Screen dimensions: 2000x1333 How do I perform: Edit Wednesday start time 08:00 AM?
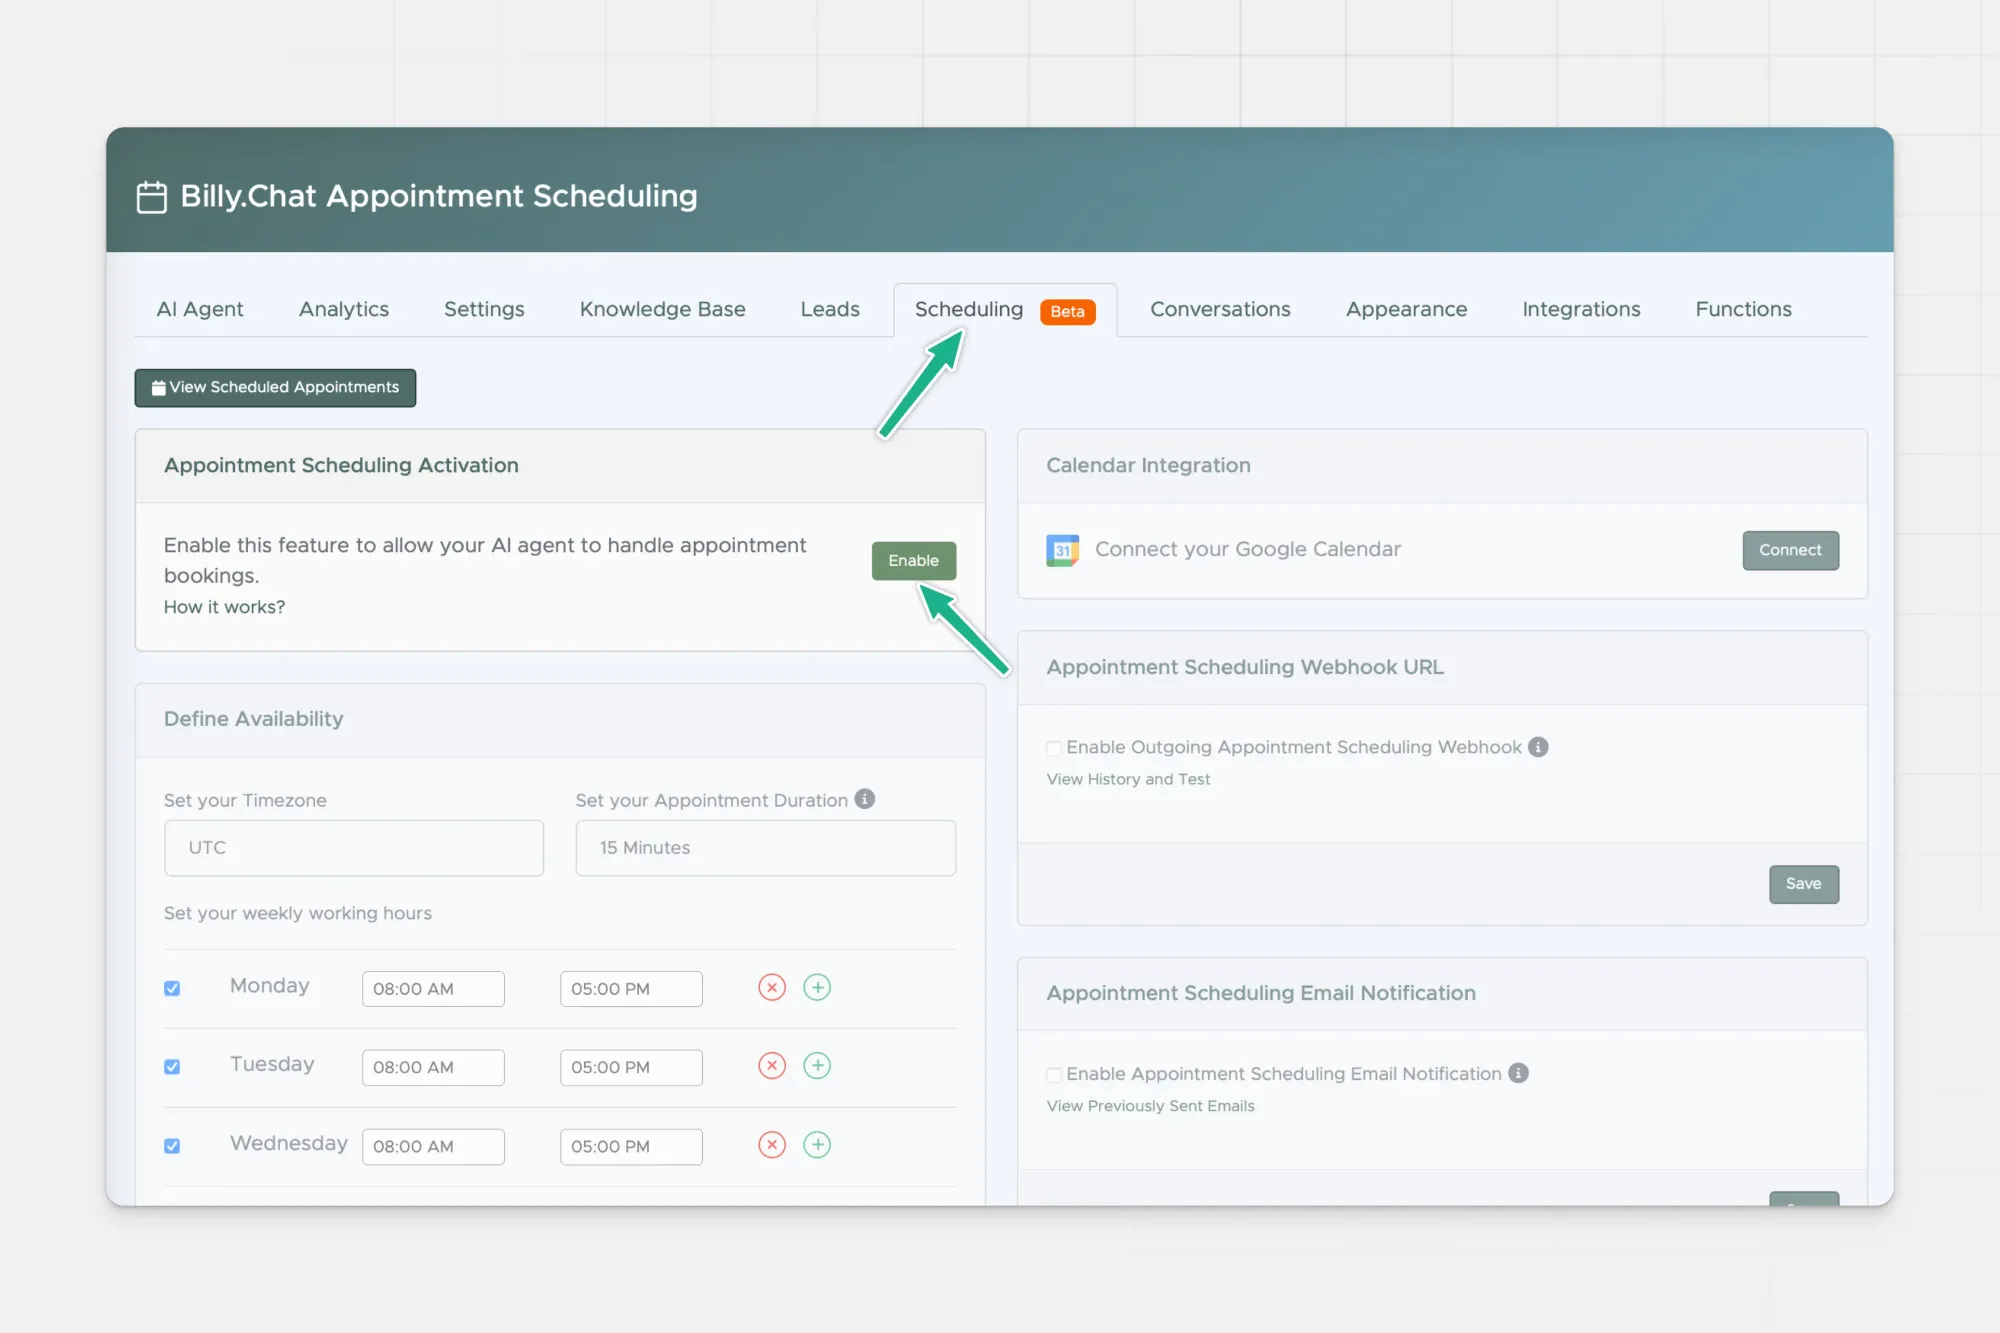click(433, 1146)
